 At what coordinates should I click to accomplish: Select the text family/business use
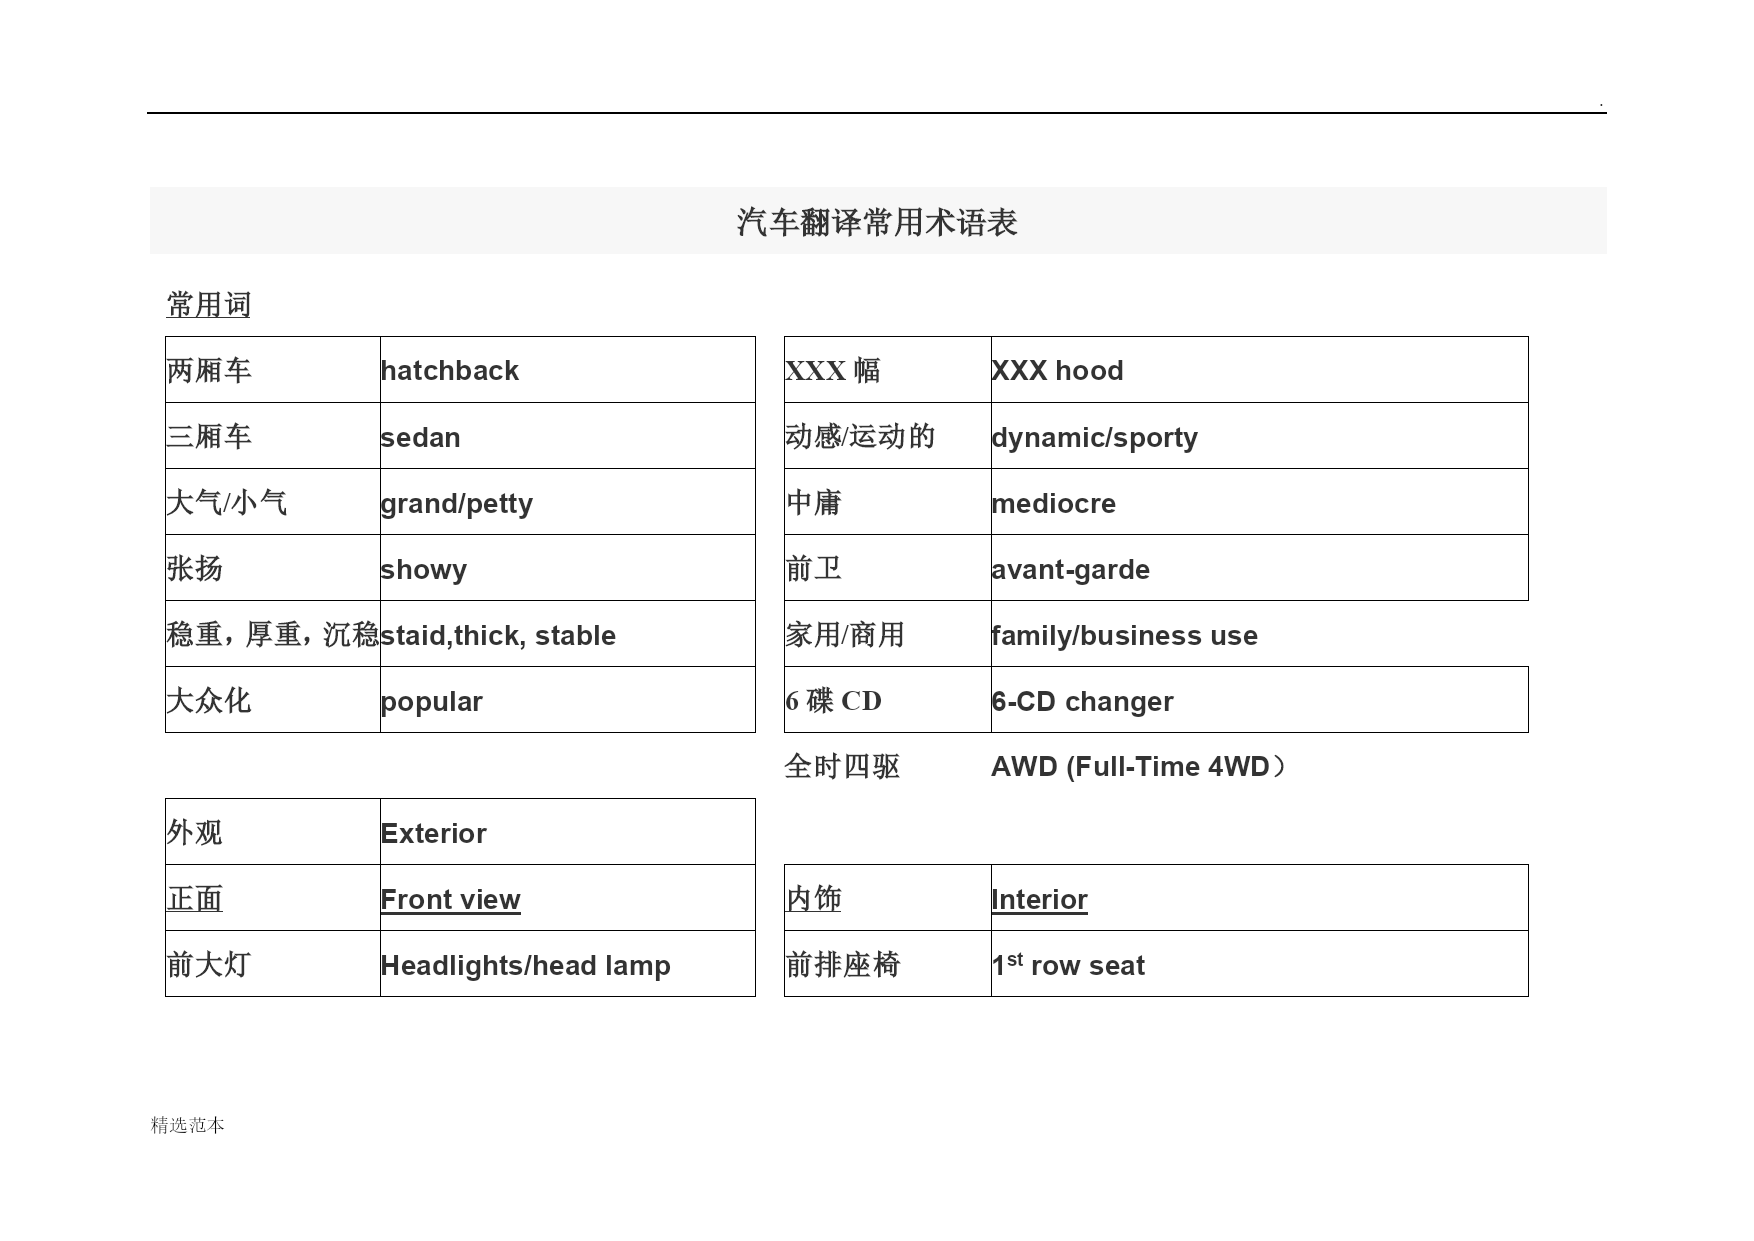(1124, 636)
